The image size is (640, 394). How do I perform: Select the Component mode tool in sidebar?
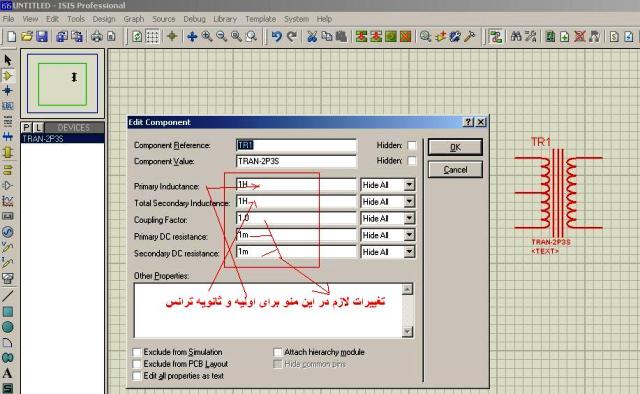click(7, 76)
